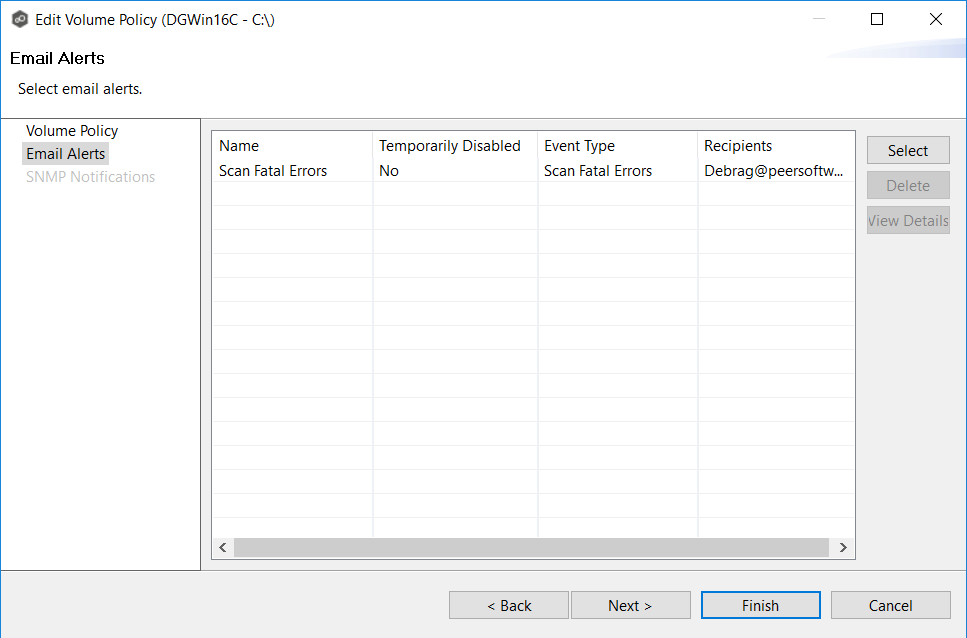967x638 pixels.
Task: Click the Peer app icon in title bar
Action: [x=19, y=19]
